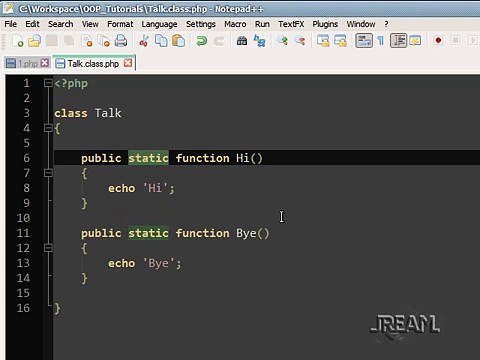The image size is (480, 360).
Task: Click the New file toolbar icon
Action: 17,41
